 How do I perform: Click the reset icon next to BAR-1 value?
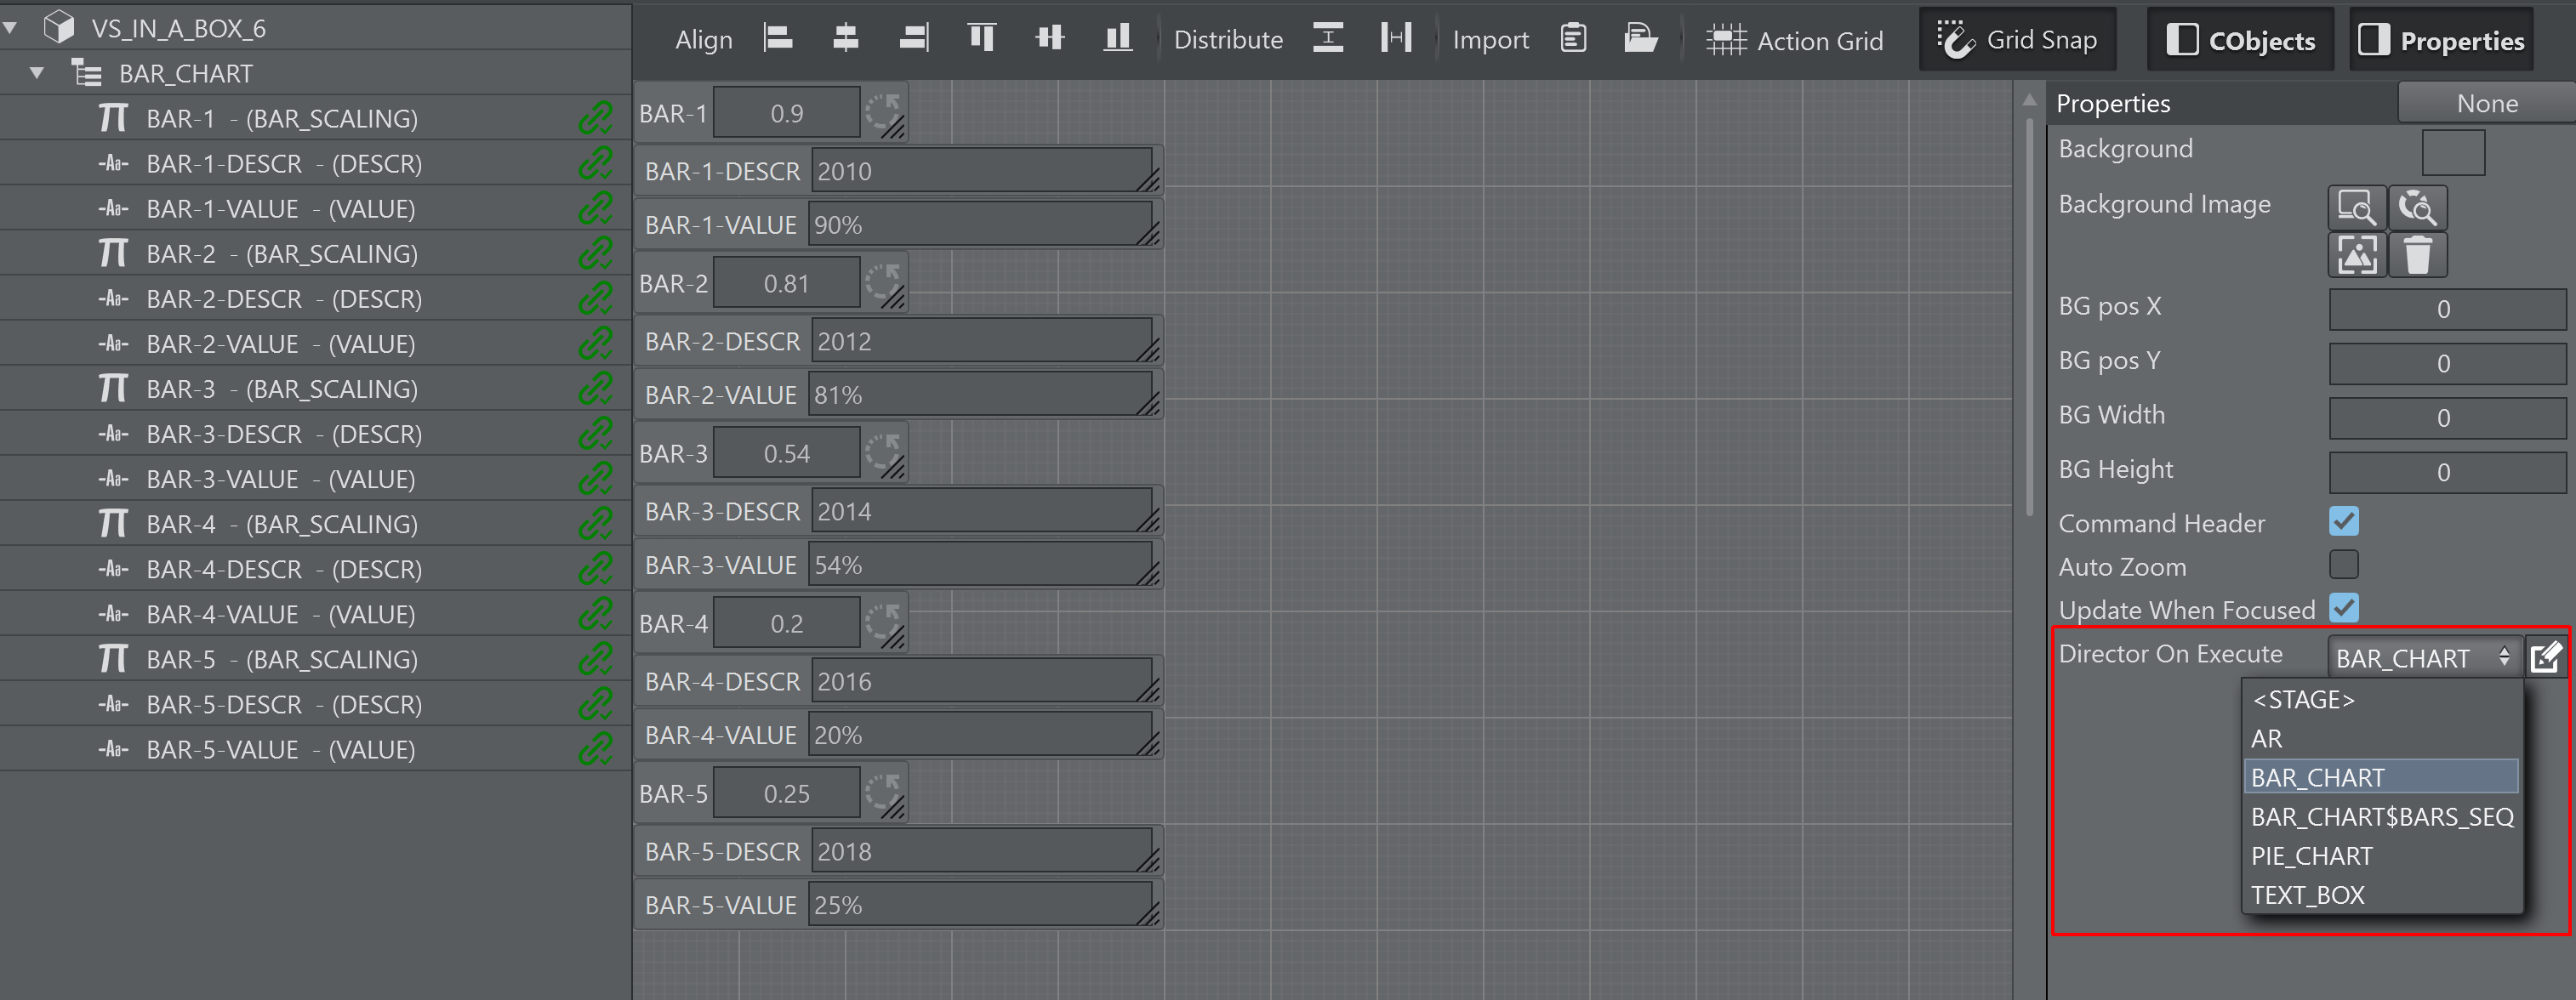click(883, 112)
